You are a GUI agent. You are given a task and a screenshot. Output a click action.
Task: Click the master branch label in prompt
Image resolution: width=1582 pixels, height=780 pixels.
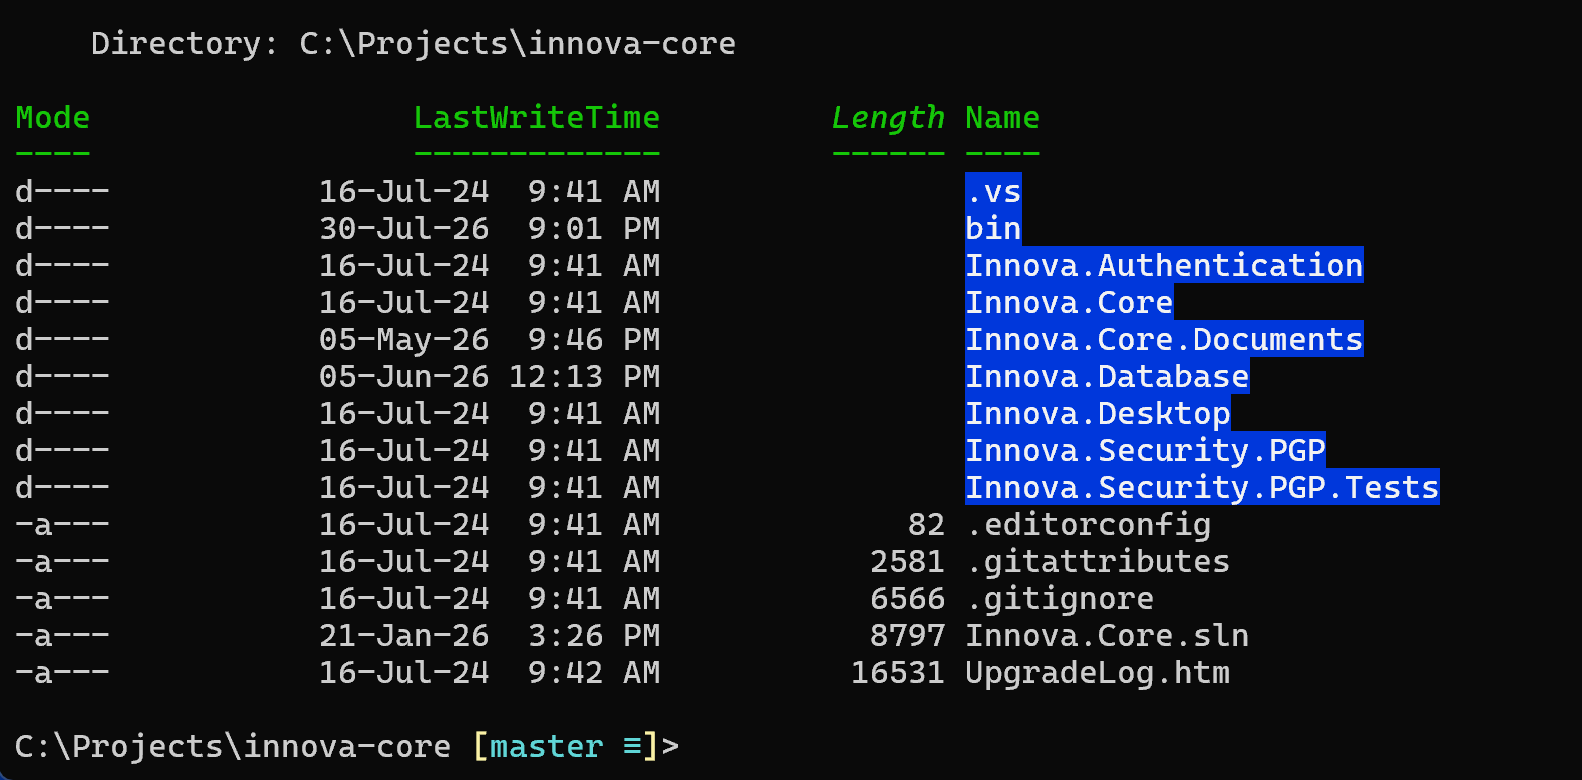click(547, 746)
